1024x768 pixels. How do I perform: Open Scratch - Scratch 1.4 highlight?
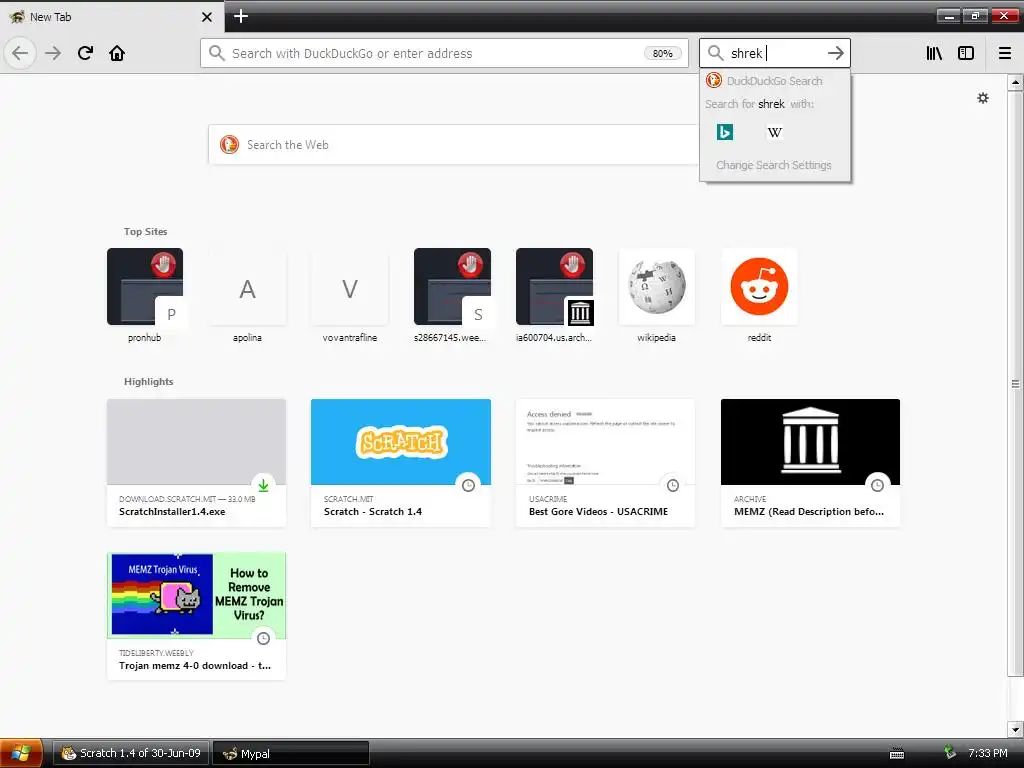[401, 462]
